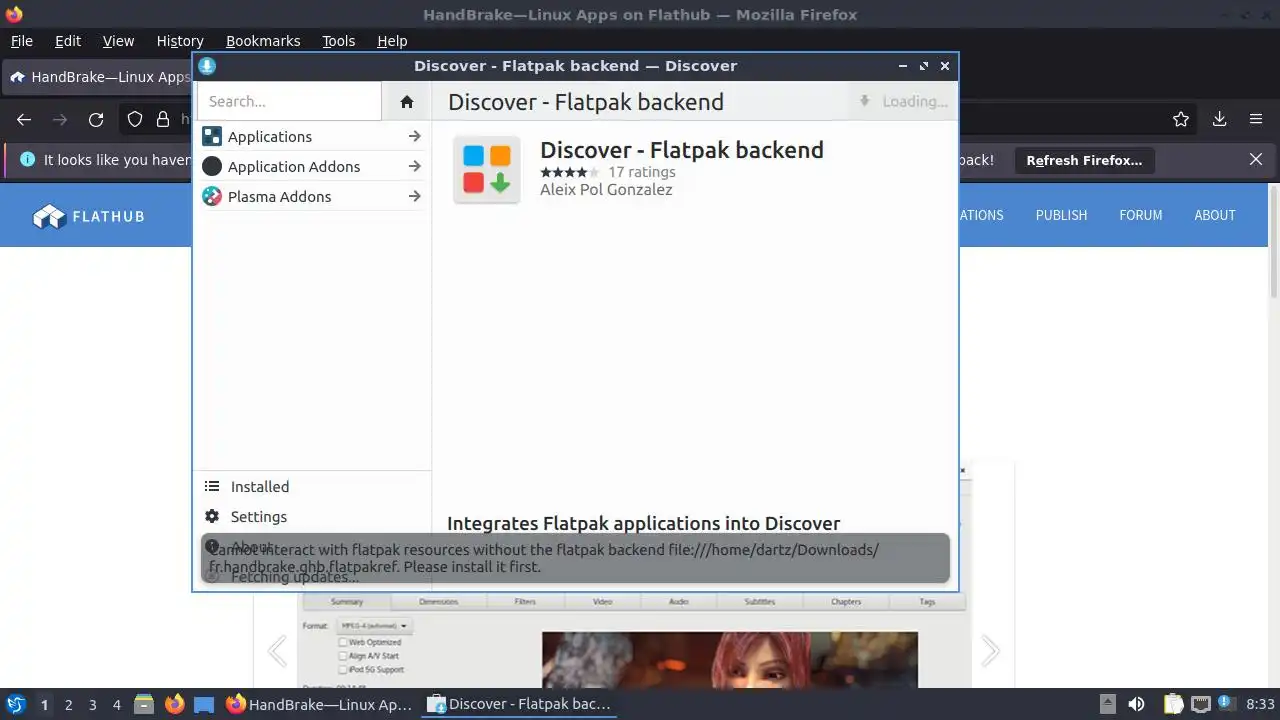Click the site lock icon in address bar

click(163, 119)
